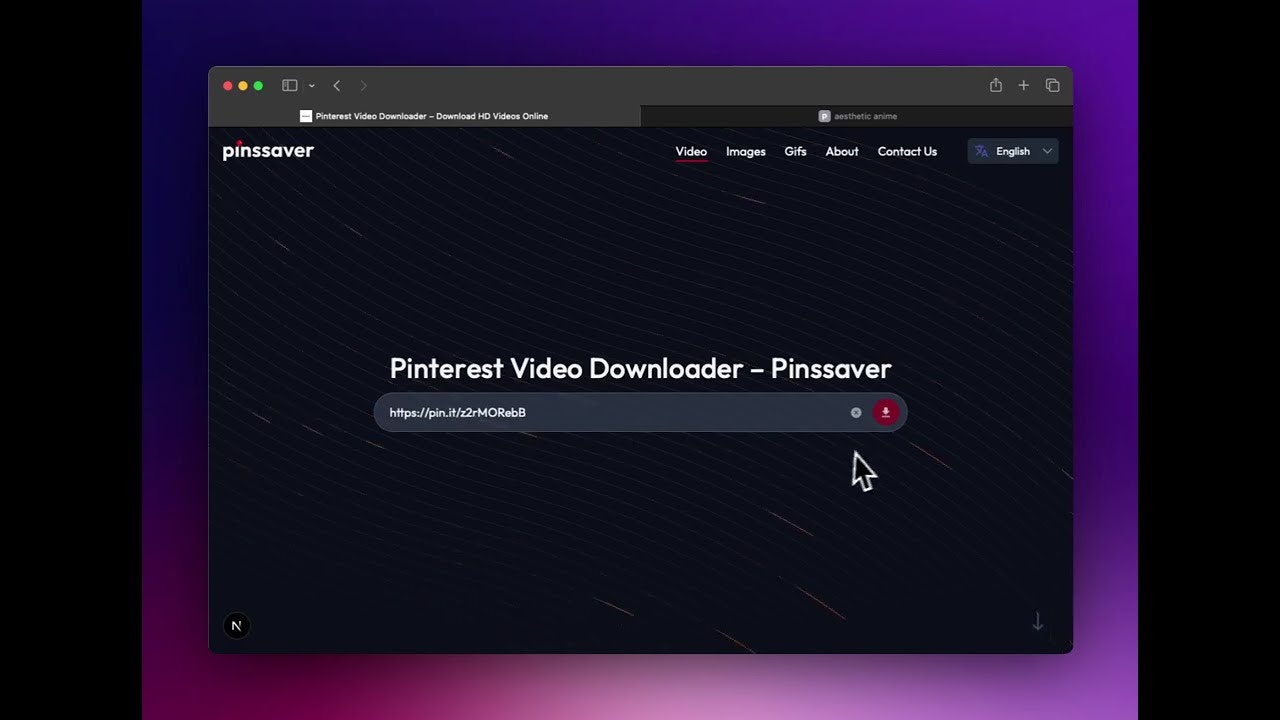1280x720 pixels.
Task: Open the English language dropdown
Action: tap(1013, 151)
